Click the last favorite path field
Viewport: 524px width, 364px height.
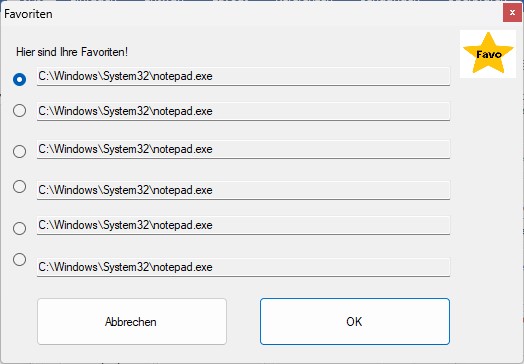(x=243, y=267)
